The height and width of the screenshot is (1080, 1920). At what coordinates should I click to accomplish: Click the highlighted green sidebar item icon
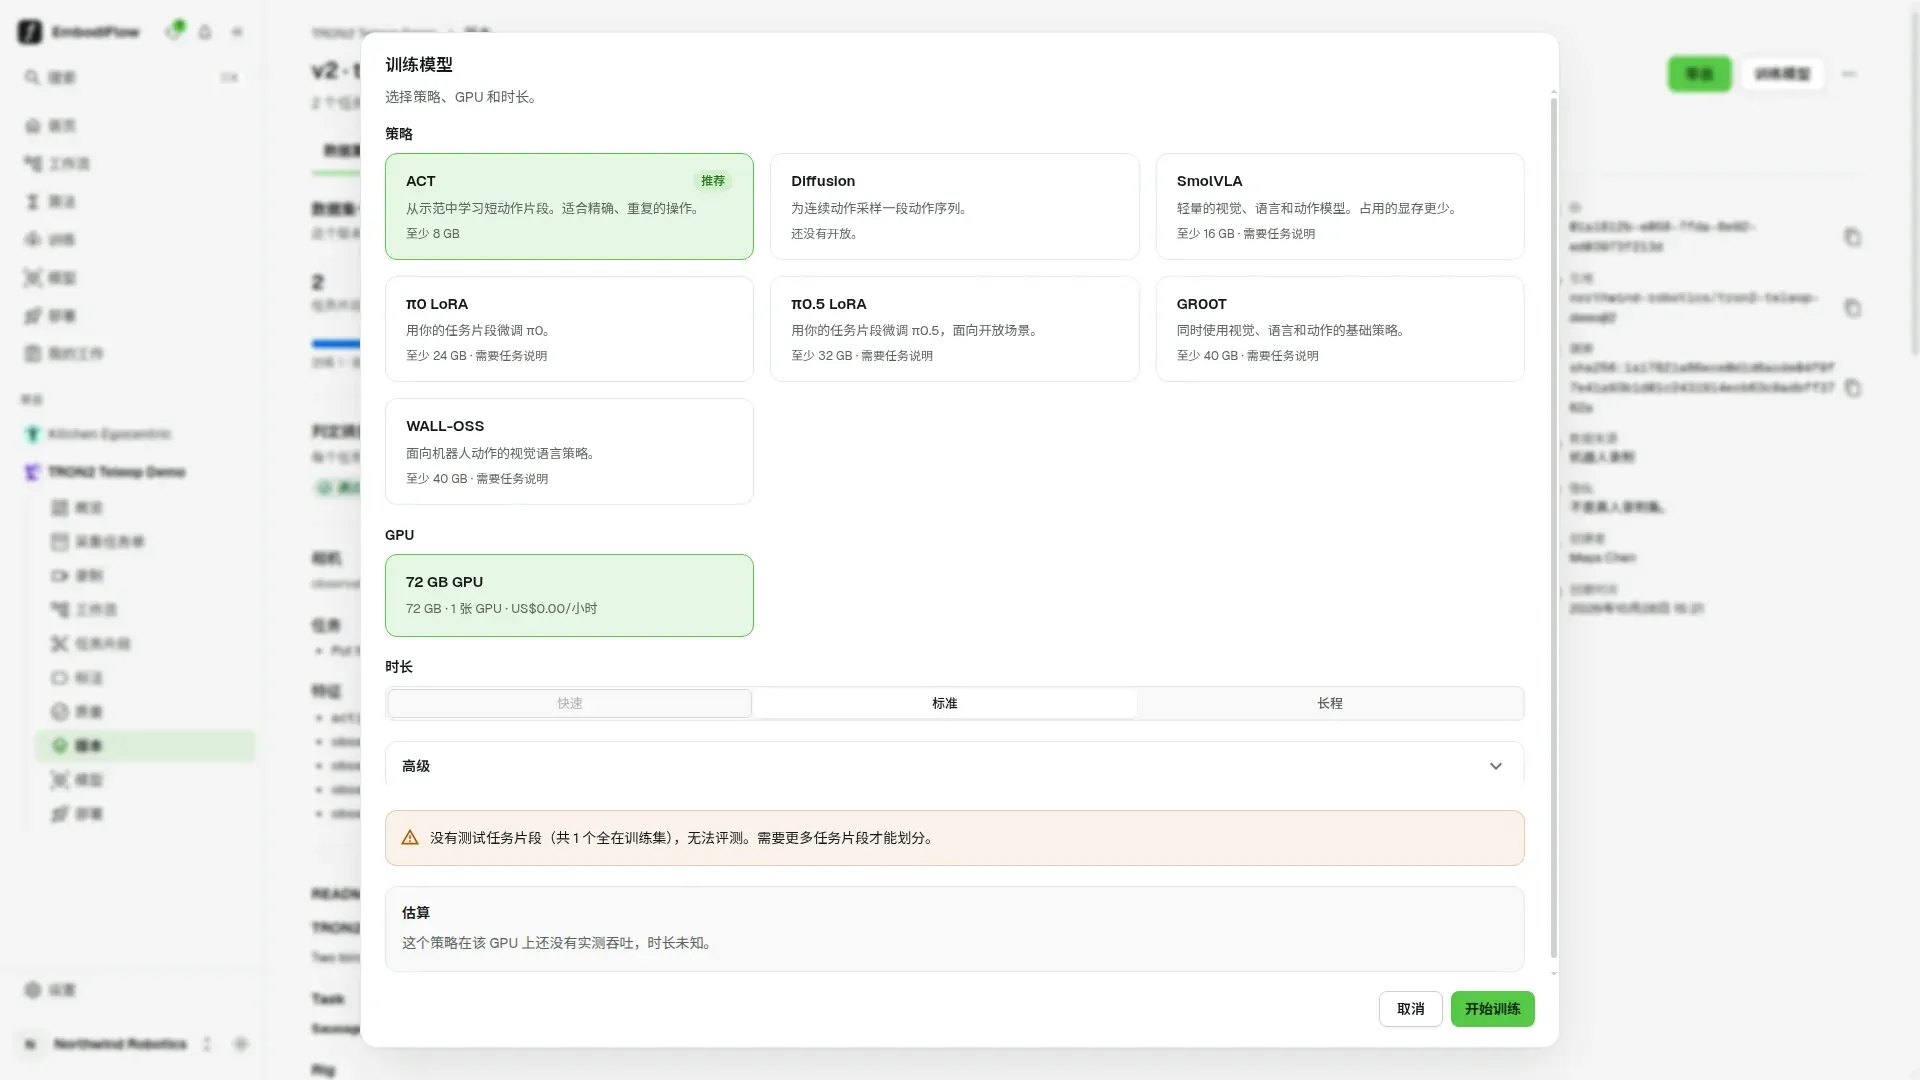(60, 746)
